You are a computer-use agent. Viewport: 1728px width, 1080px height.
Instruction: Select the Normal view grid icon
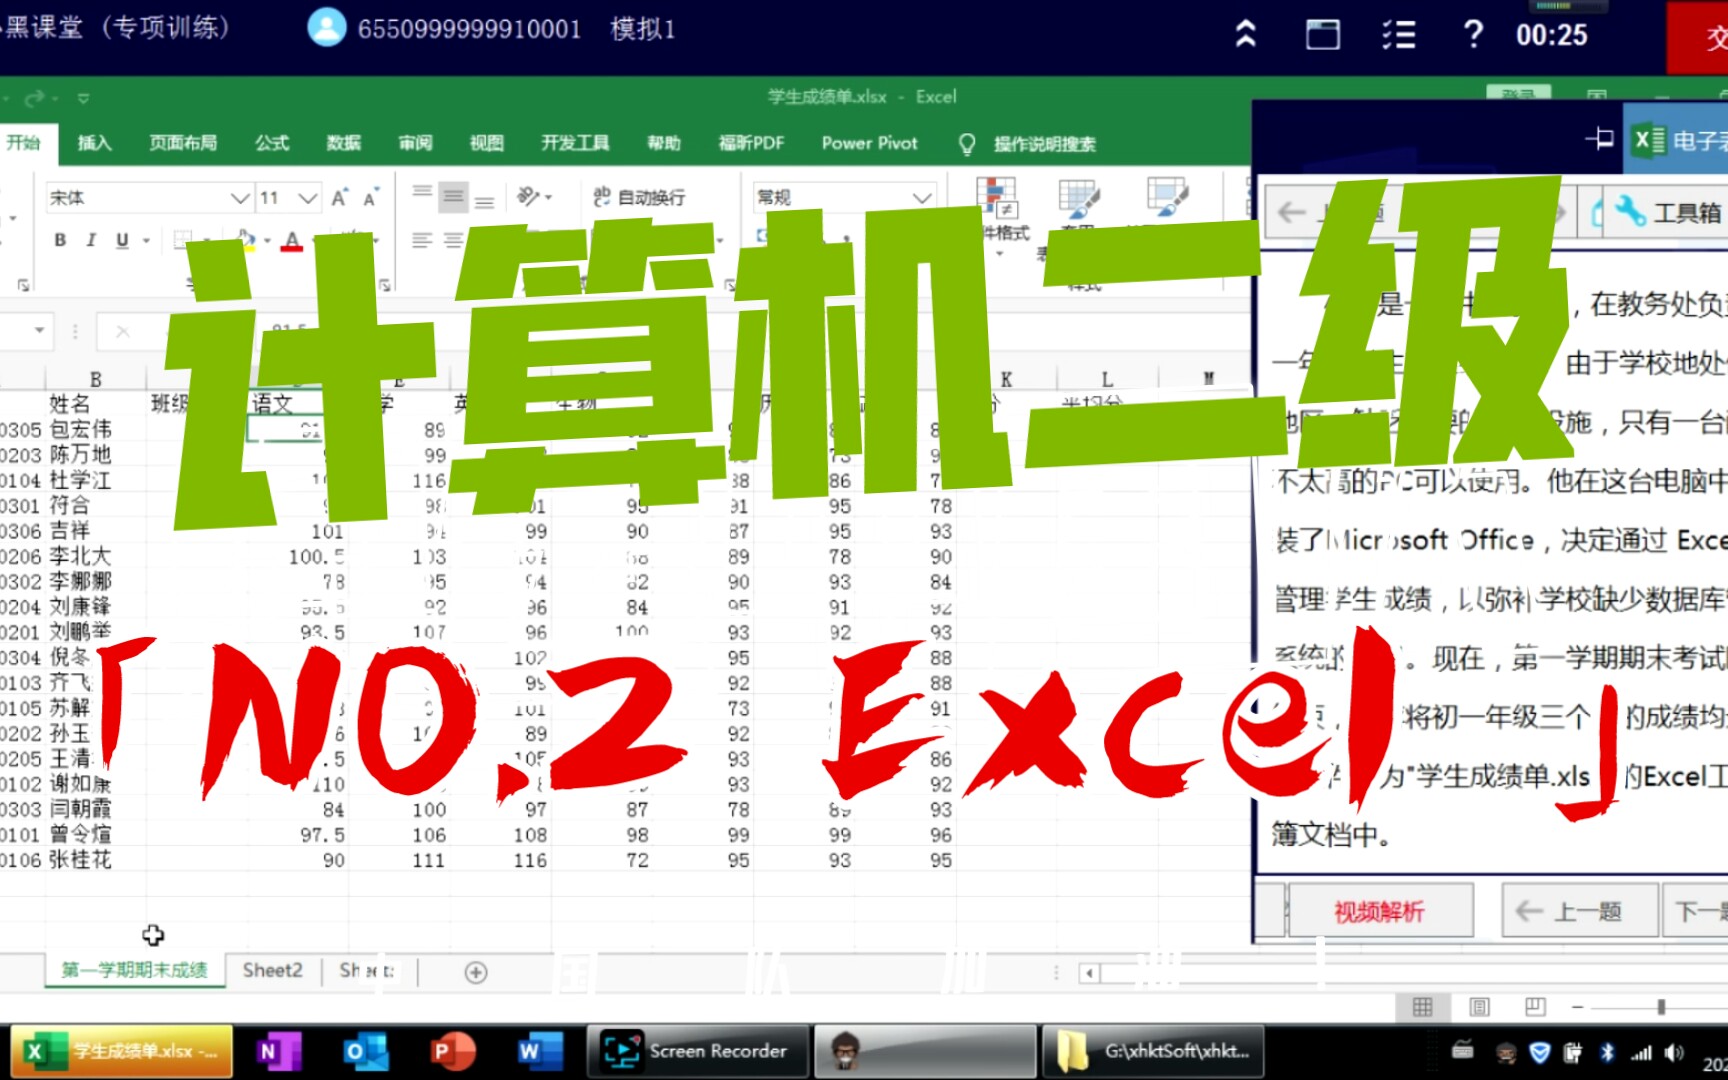(1423, 1008)
